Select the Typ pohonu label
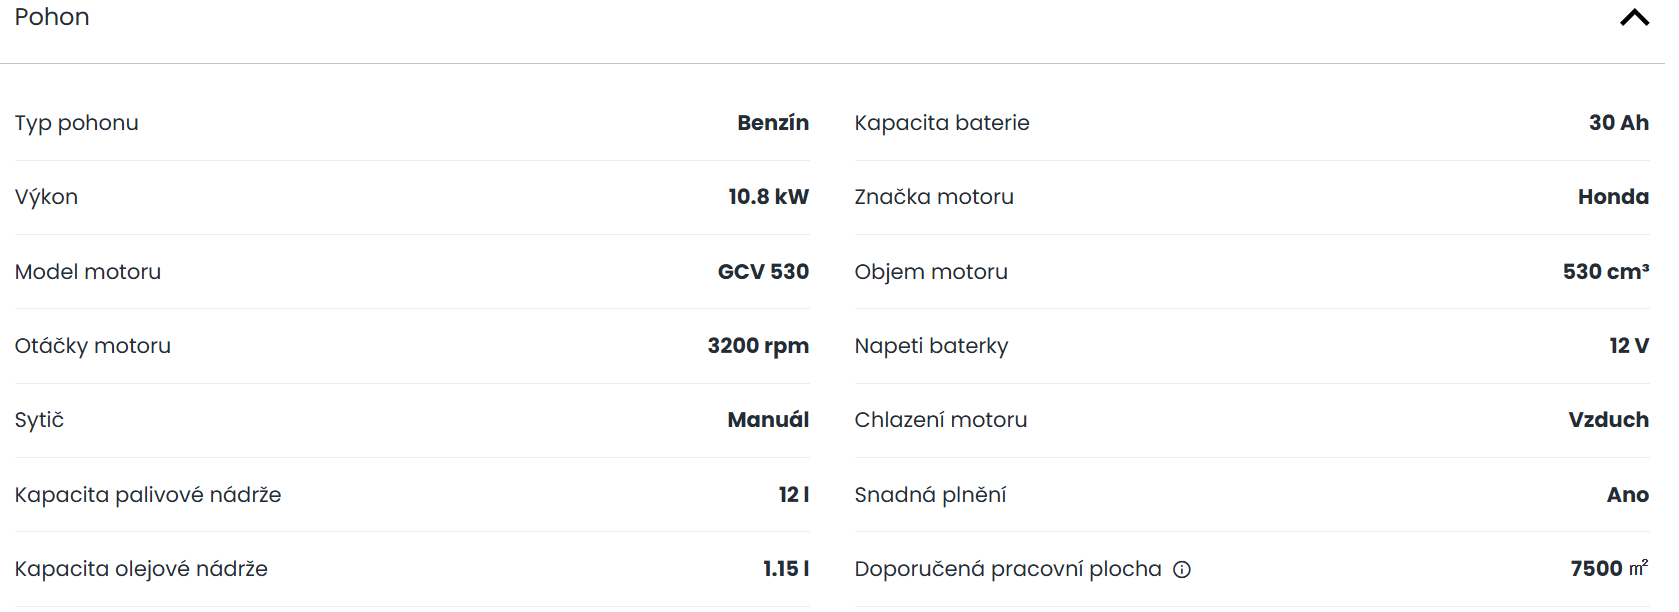1679x612 pixels. pos(77,123)
